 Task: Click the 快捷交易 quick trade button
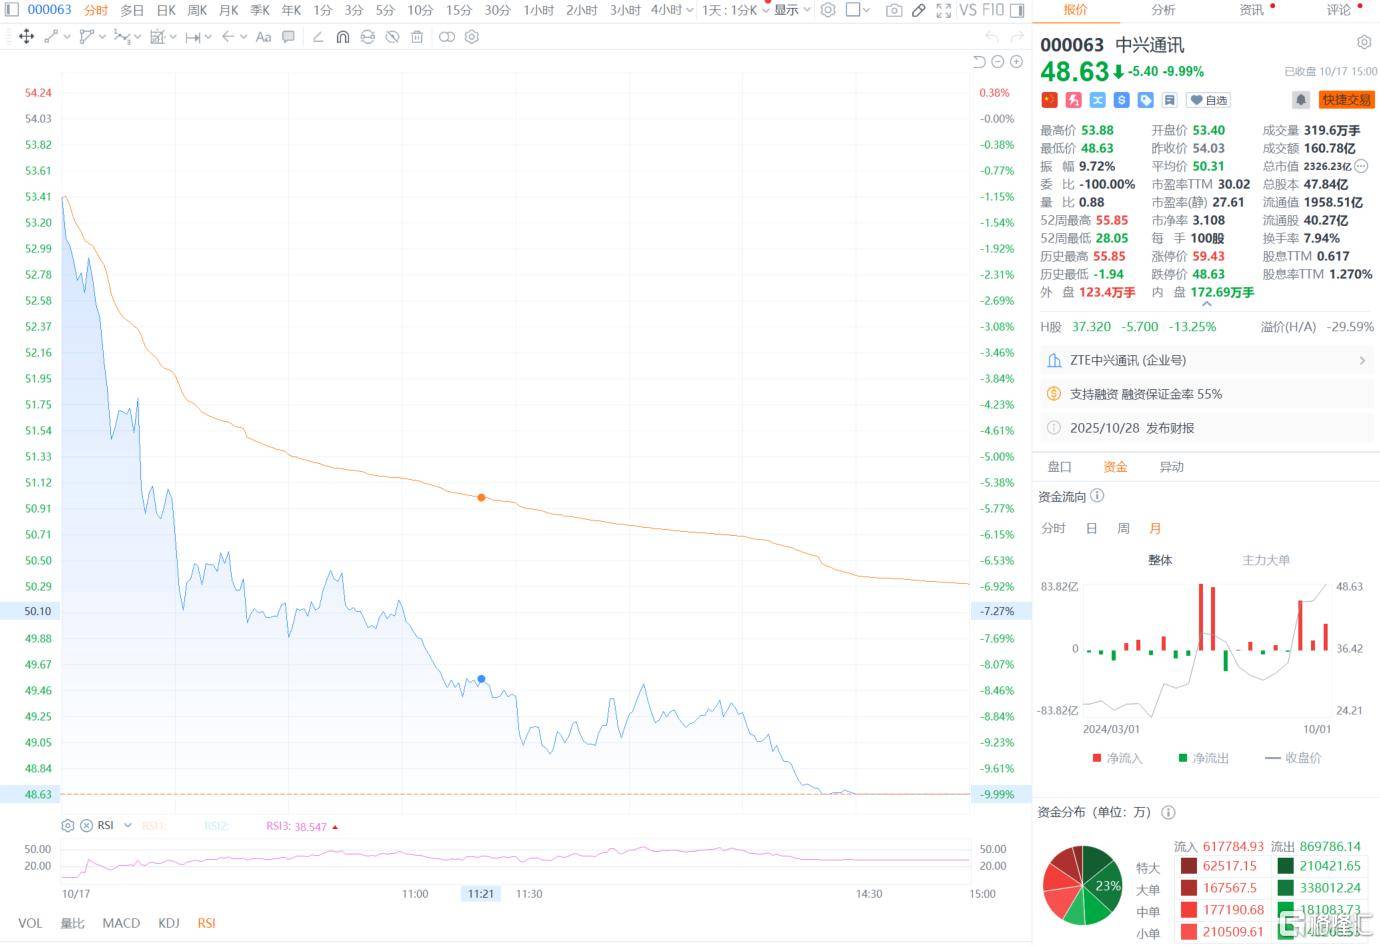point(1346,100)
